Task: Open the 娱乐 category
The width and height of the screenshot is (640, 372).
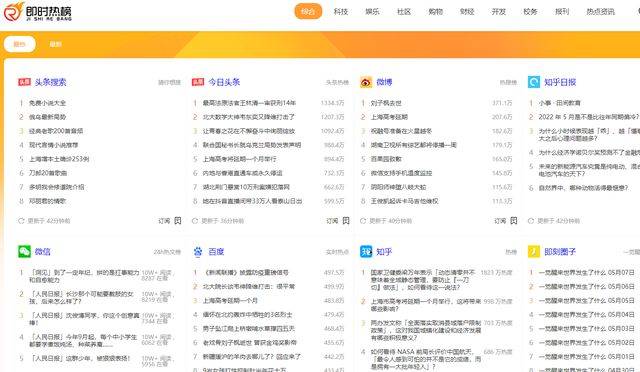Action: (372, 11)
